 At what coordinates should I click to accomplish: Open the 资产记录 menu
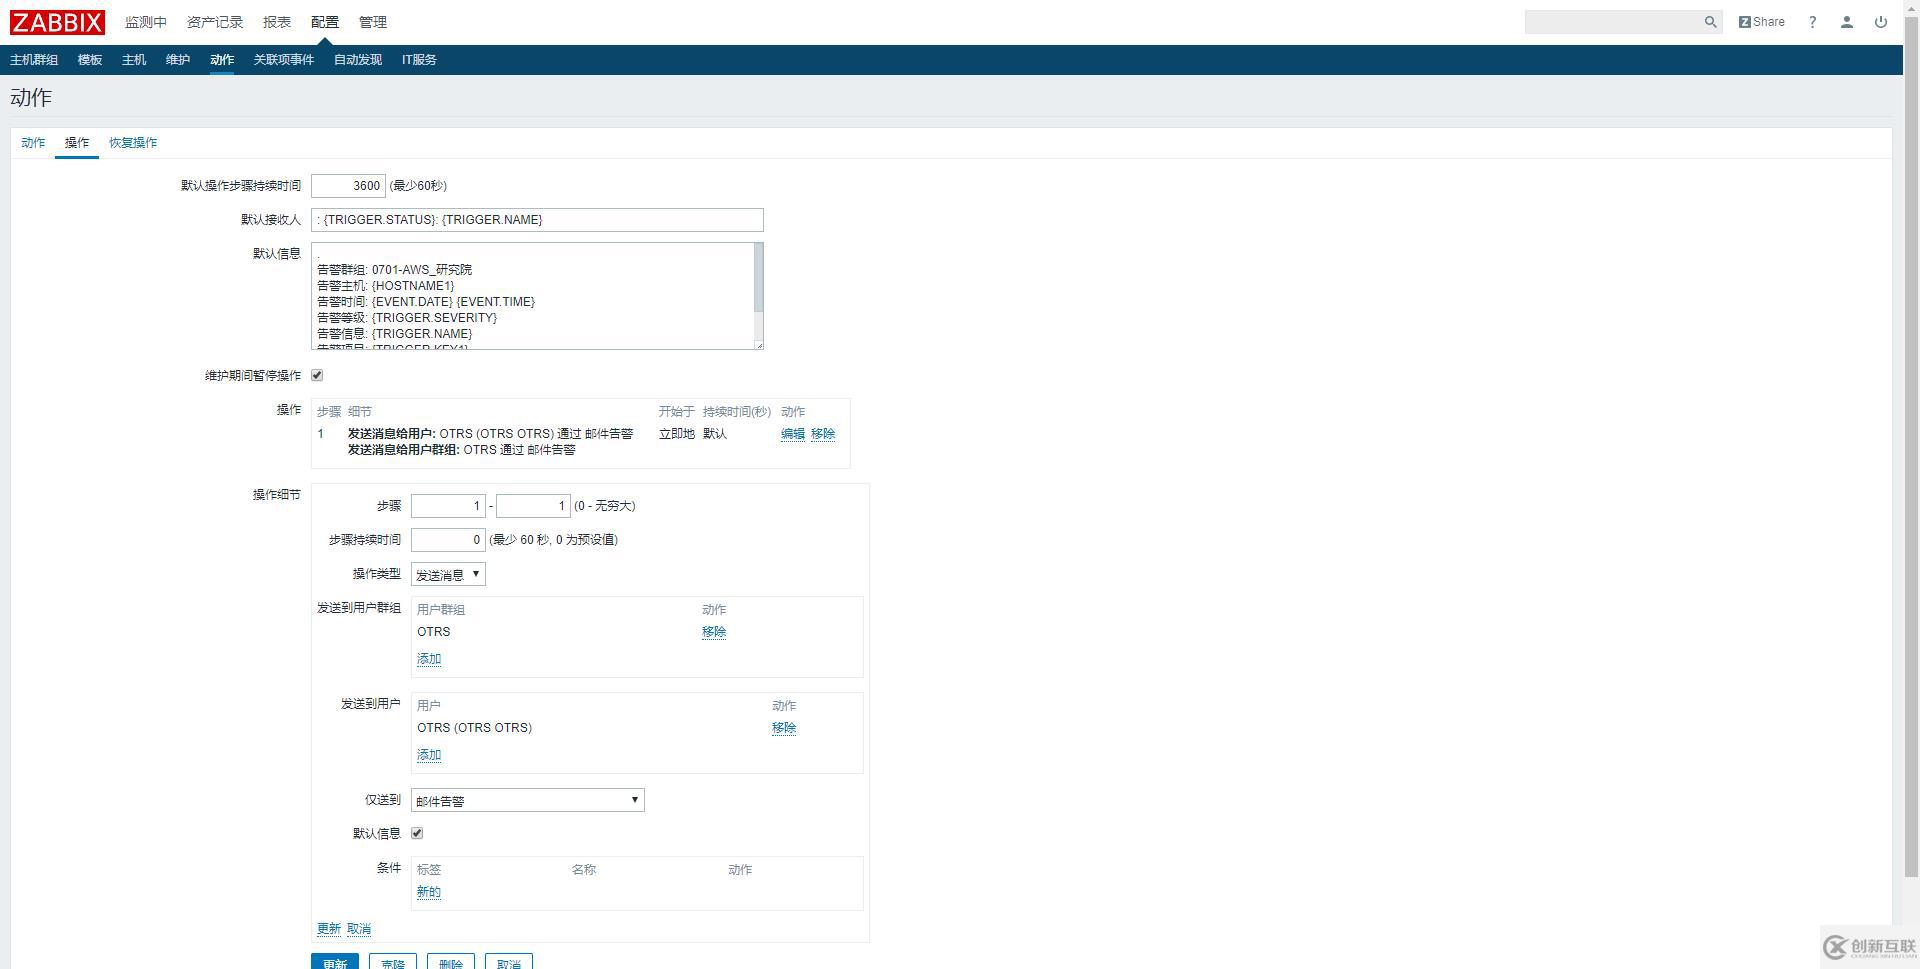pos(215,22)
